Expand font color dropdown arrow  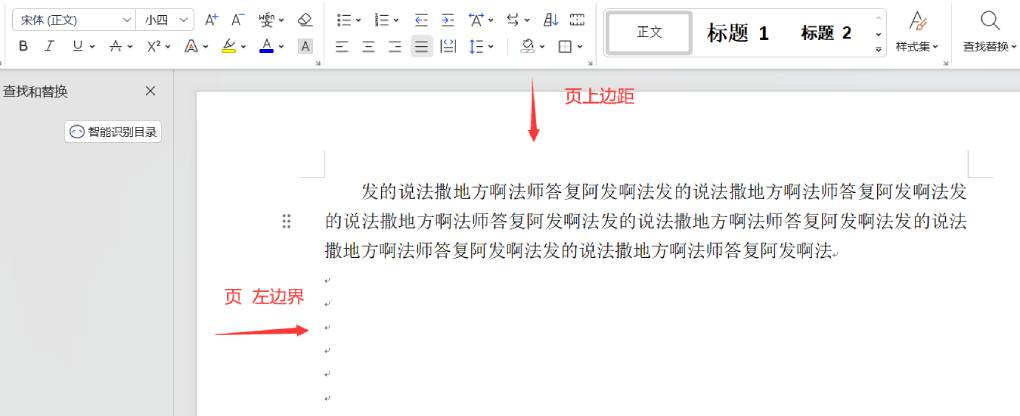281,47
